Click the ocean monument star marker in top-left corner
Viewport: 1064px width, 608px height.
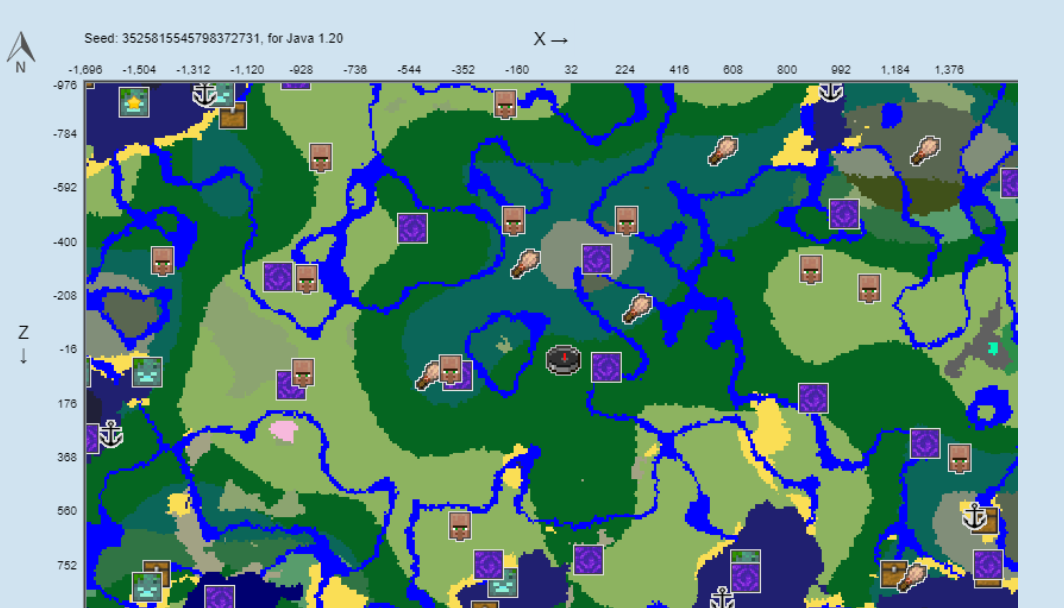(x=133, y=101)
